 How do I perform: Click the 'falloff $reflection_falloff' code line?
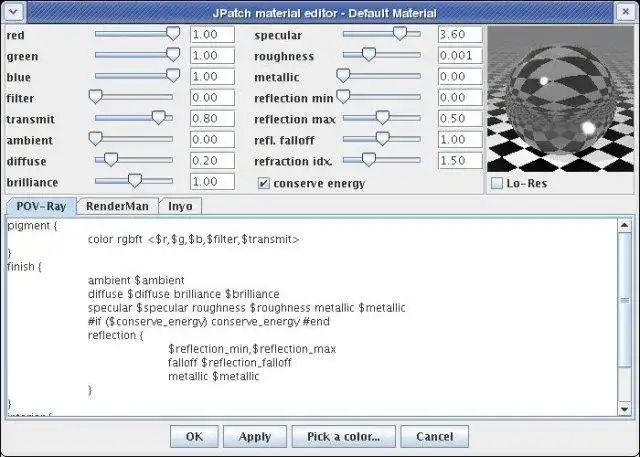[230, 362]
